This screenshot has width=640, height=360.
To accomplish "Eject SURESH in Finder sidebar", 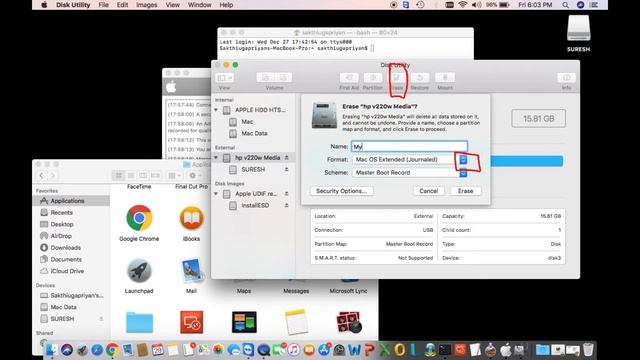I will pos(101,319).
